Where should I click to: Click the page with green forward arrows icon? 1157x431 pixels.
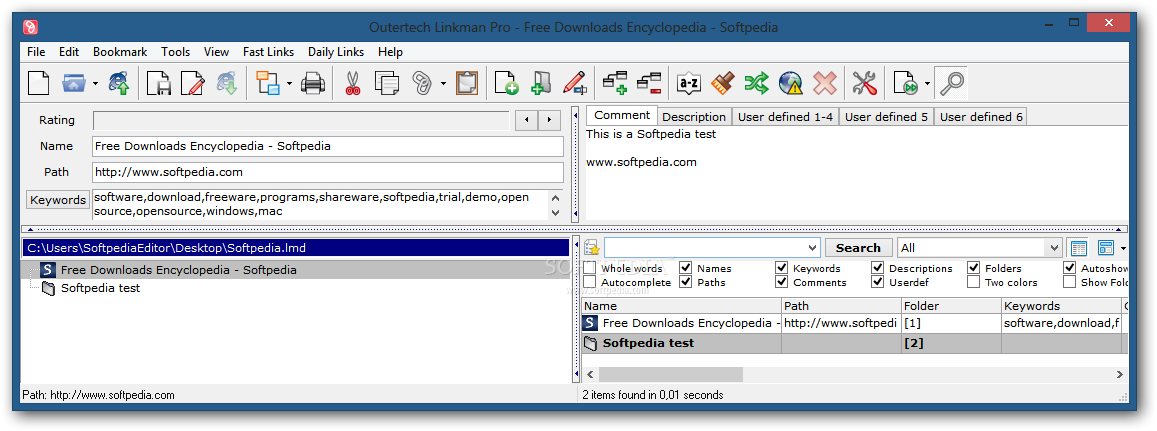click(905, 83)
